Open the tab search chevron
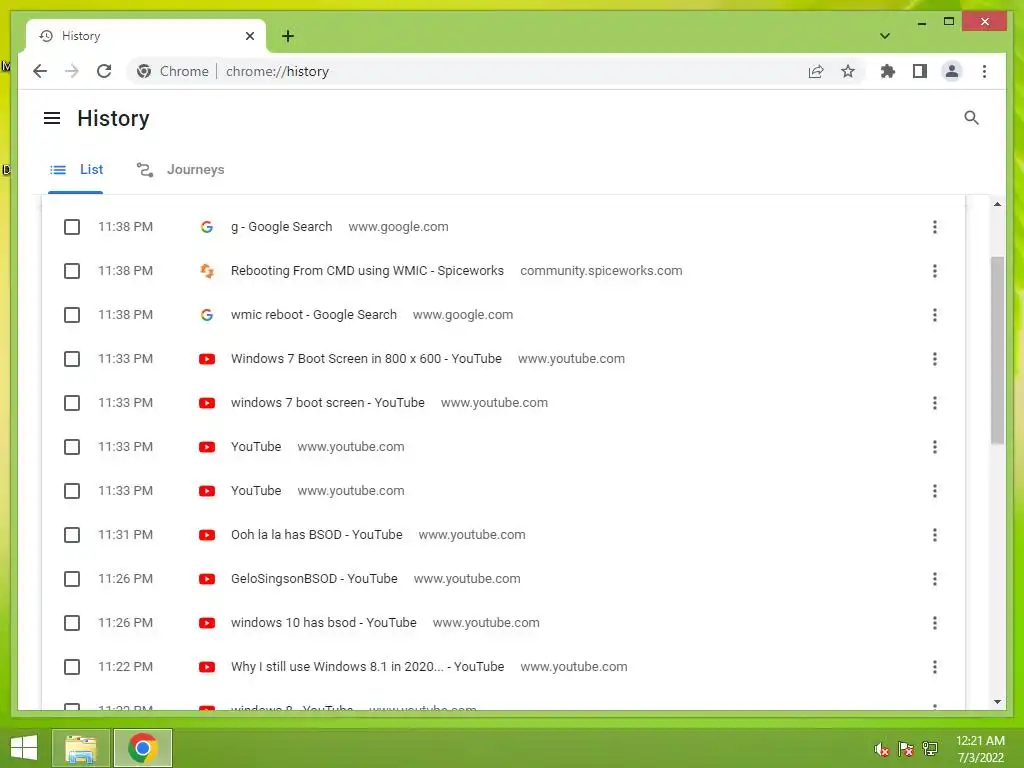Image resolution: width=1024 pixels, height=768 pixels. point(885,36)
